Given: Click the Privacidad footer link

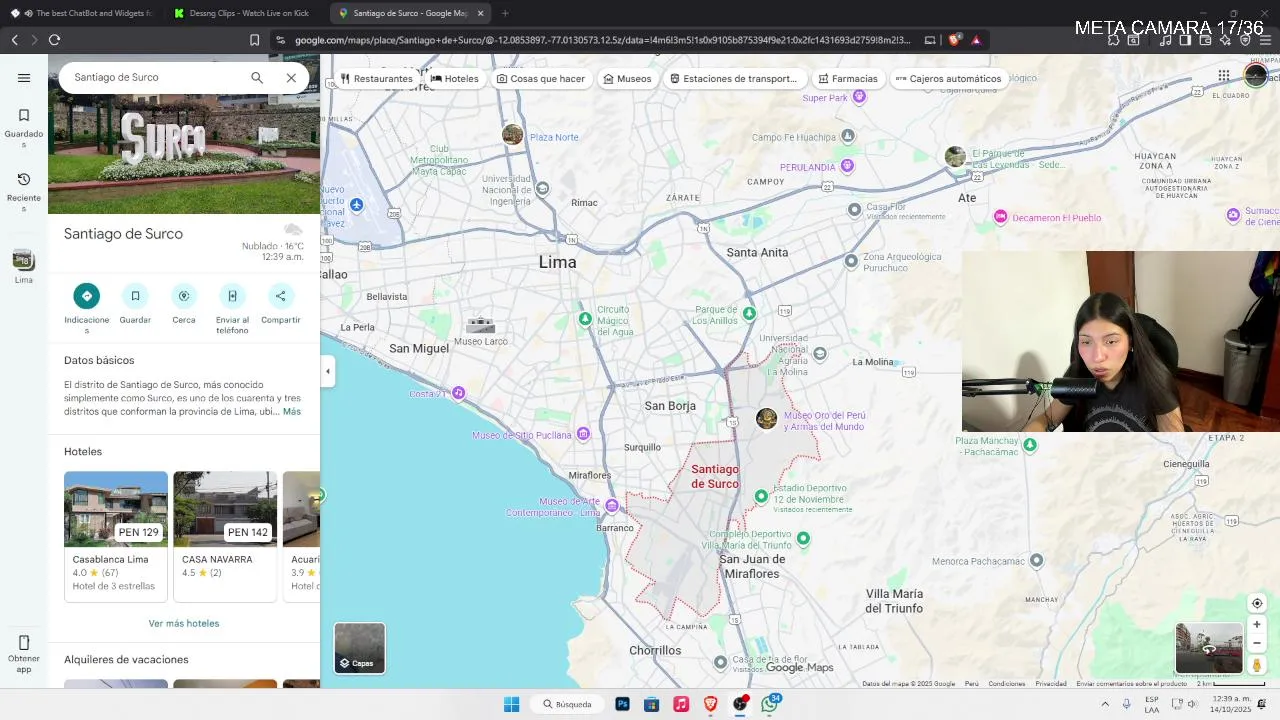Looking at the screenshot, I should [x=1051, y=684].
